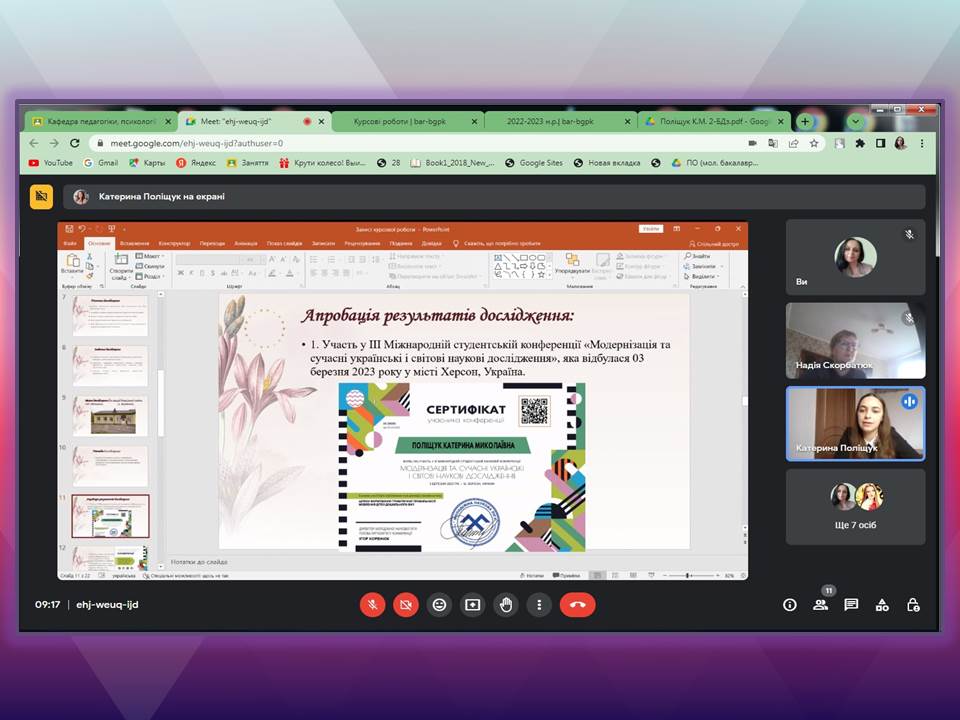Viewport: 960px width, 720px height.
Task: Toggle the Chrome side panel icon
Action: (880, 143)
